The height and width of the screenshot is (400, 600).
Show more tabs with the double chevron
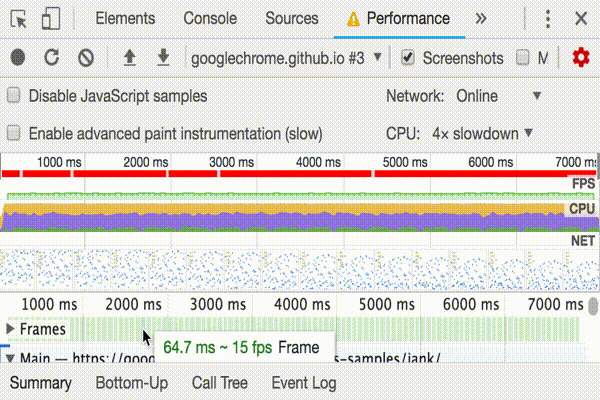click(x=481, y=18)
